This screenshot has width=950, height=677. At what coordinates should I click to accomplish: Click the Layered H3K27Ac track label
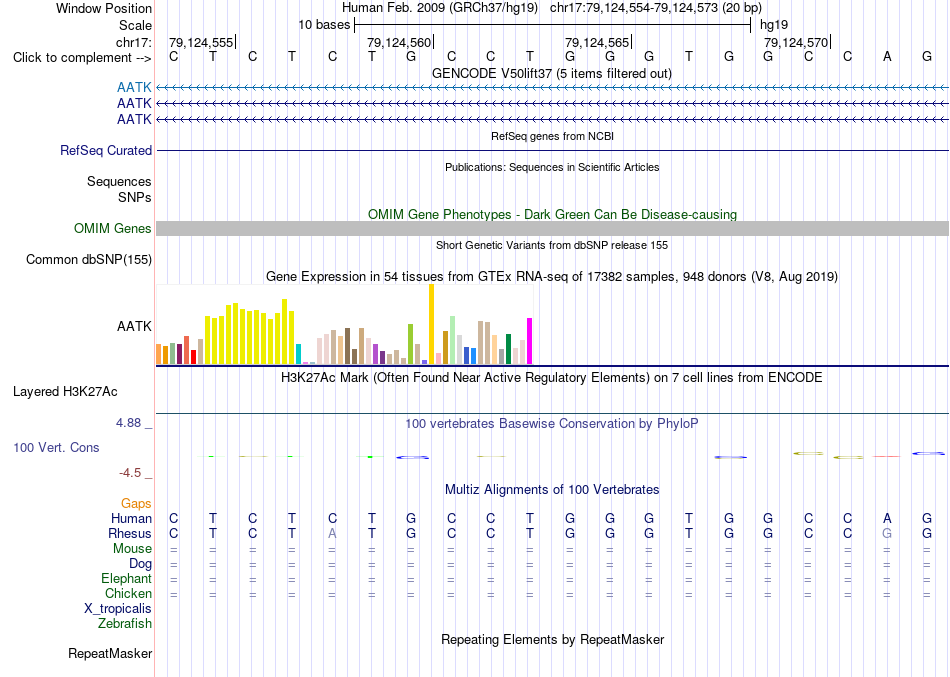point(65,392)
